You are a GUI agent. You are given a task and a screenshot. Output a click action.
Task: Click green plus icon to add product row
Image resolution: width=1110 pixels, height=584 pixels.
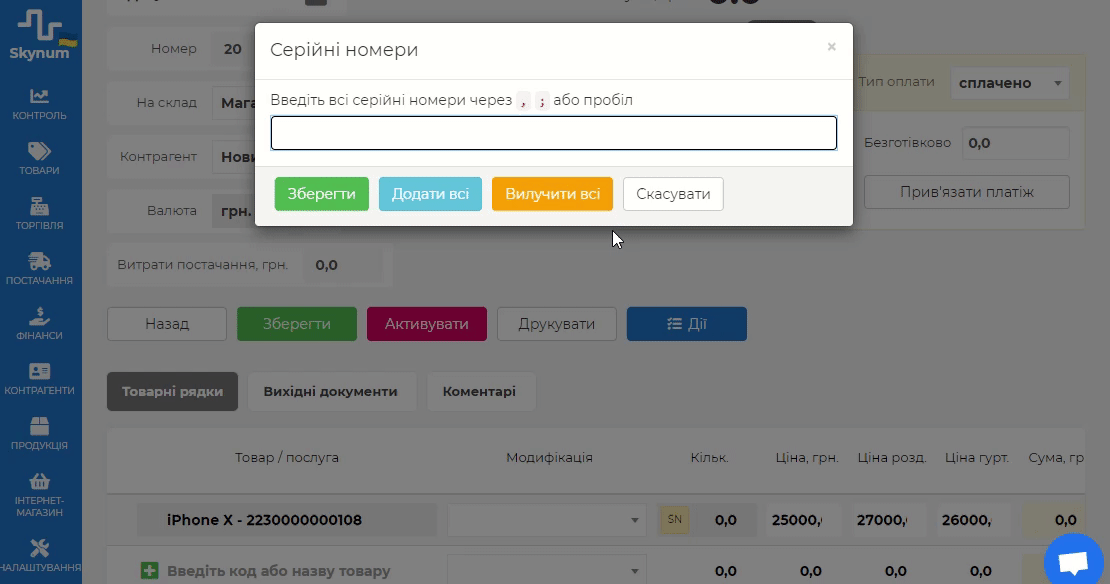150,571
